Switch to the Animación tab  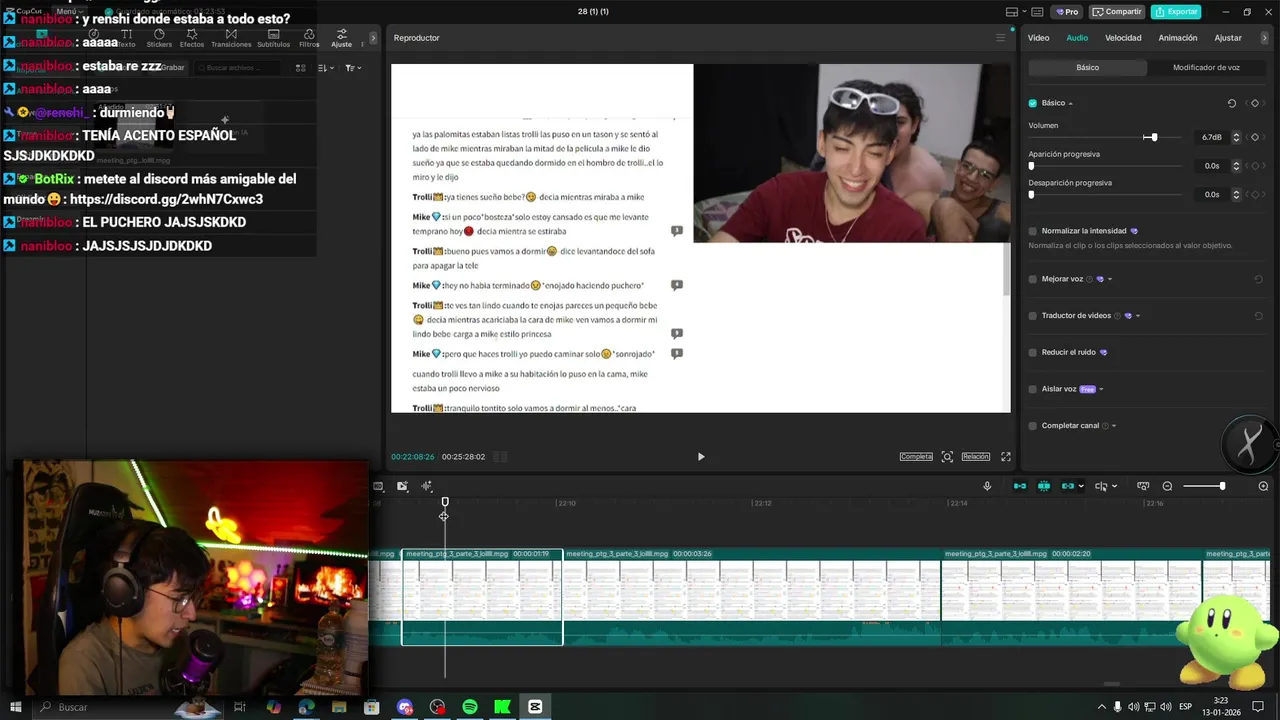pos(1177,38)
